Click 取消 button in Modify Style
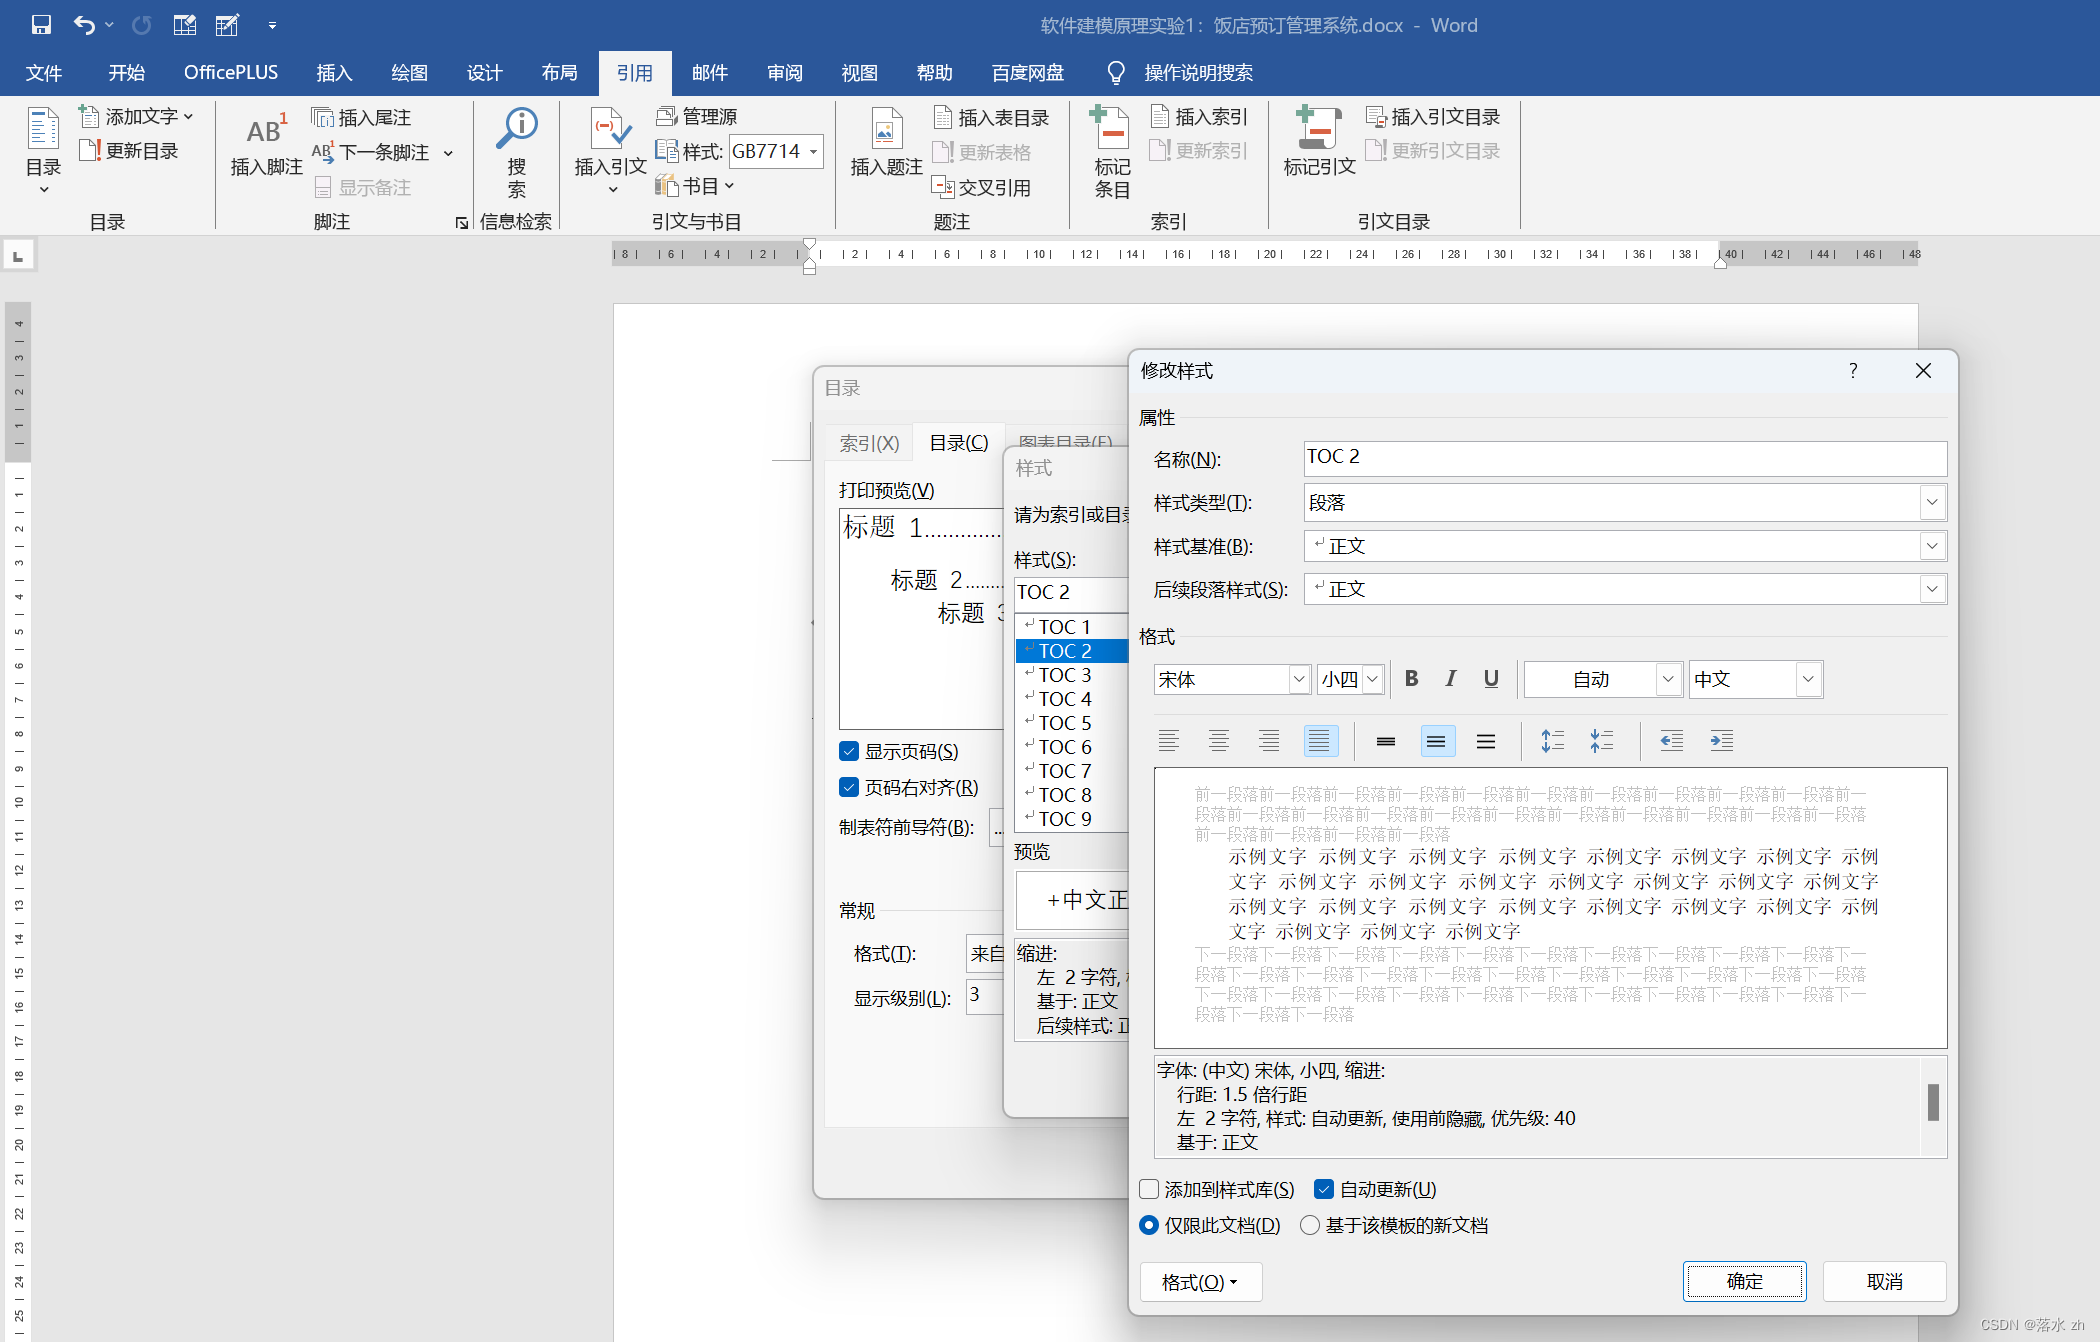Viewport: 2100px width, 1342px height. 1885,1282
